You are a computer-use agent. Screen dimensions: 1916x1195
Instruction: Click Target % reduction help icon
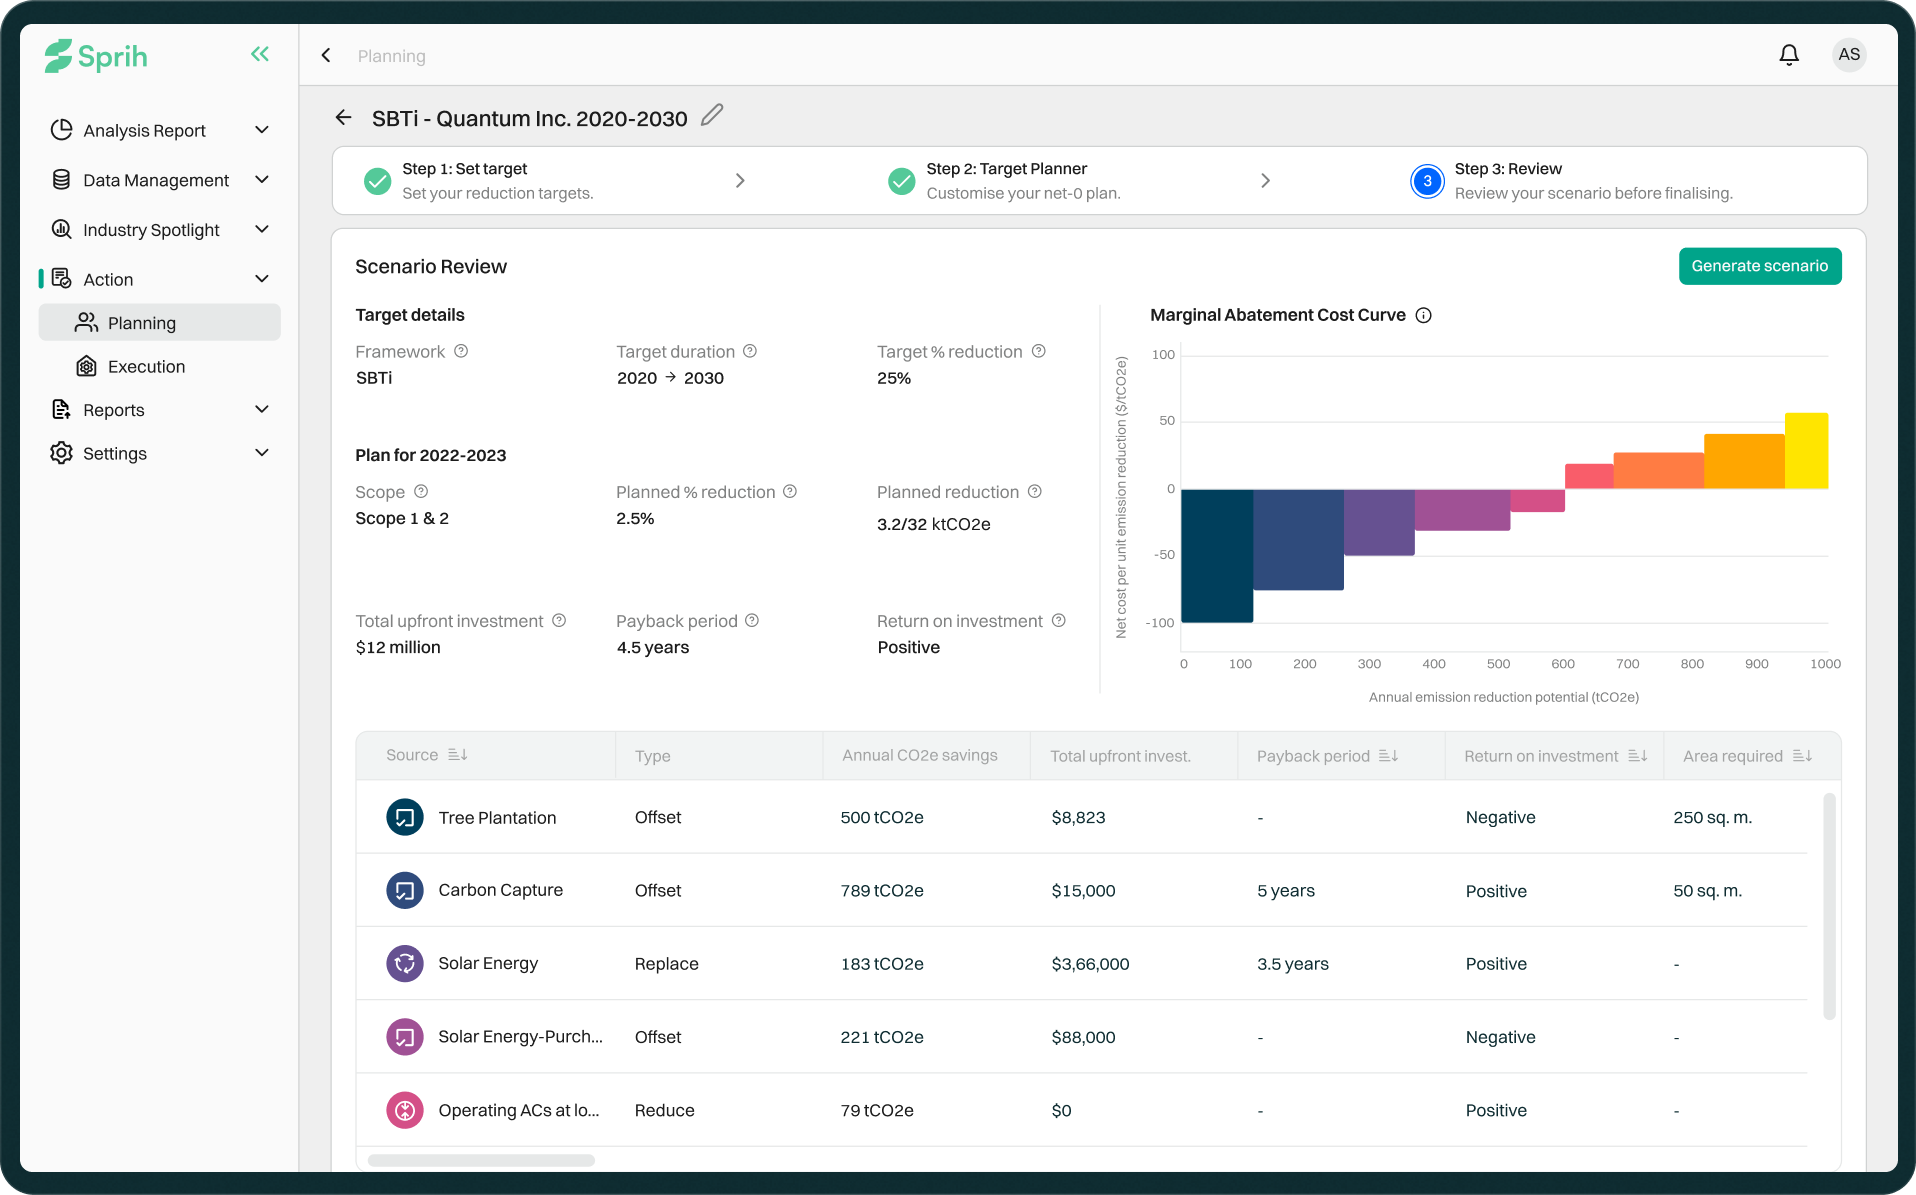tap(1039, 351)
